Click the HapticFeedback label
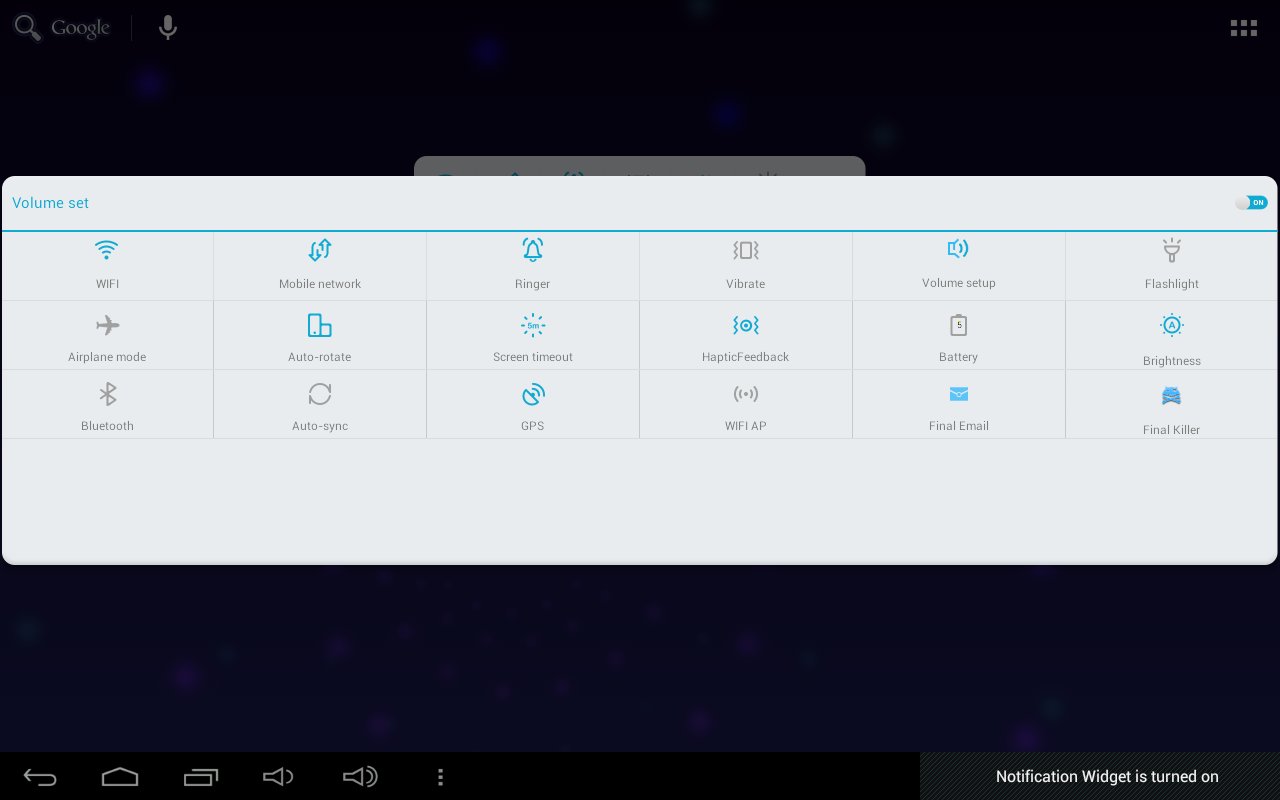This screenshot has width=1280, height=800. [x=746, y=357]
